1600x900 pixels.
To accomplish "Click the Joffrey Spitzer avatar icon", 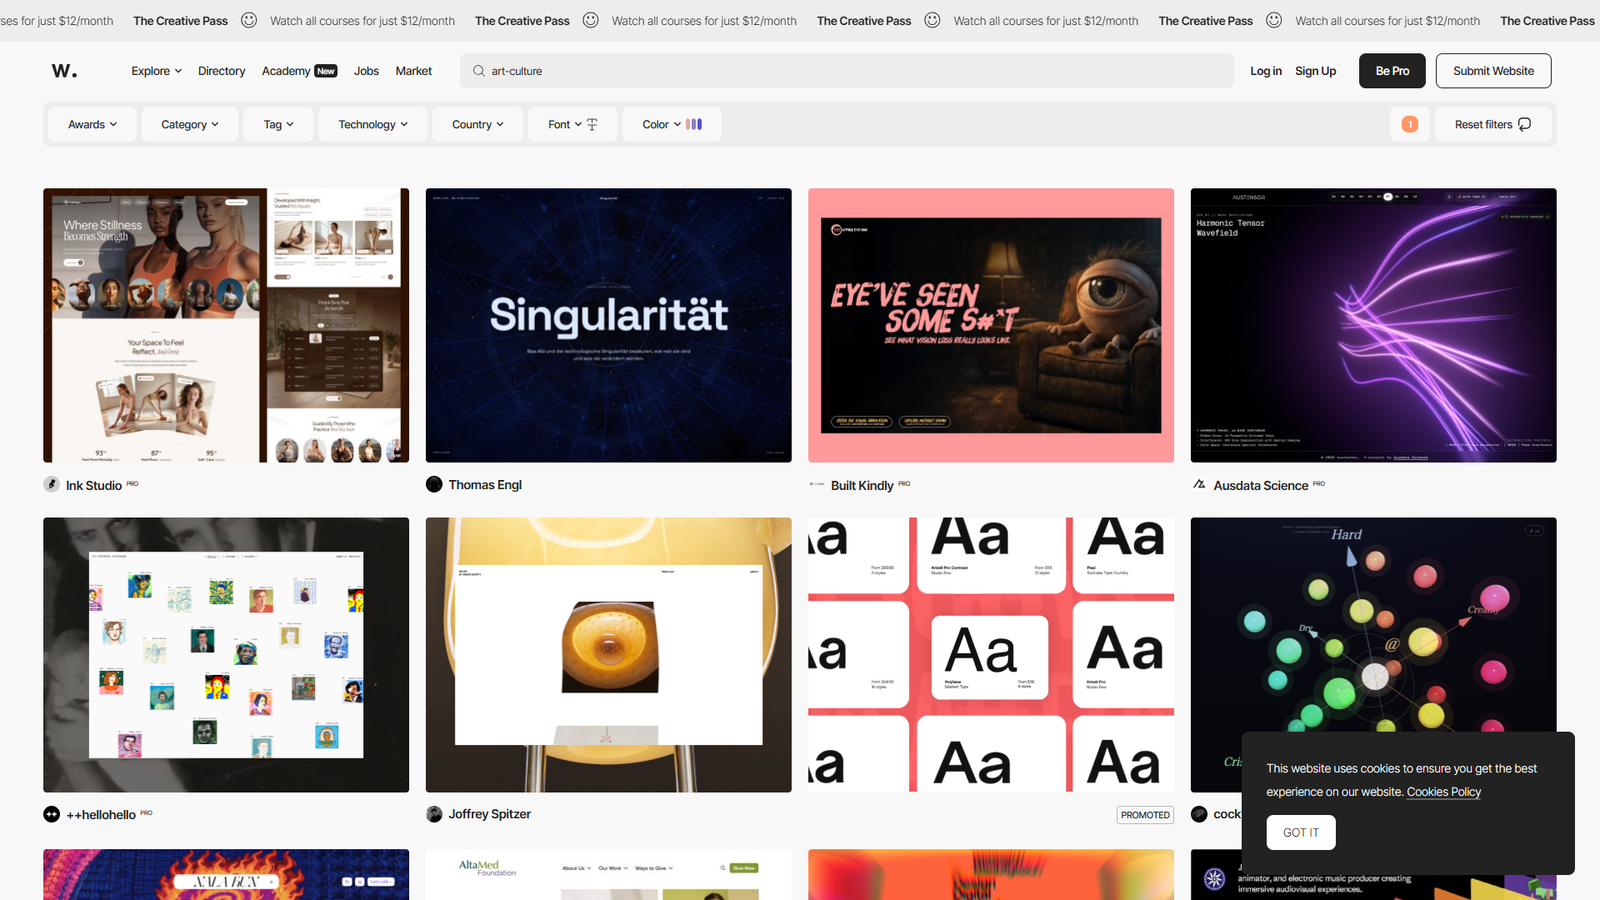I will [434, 814].
